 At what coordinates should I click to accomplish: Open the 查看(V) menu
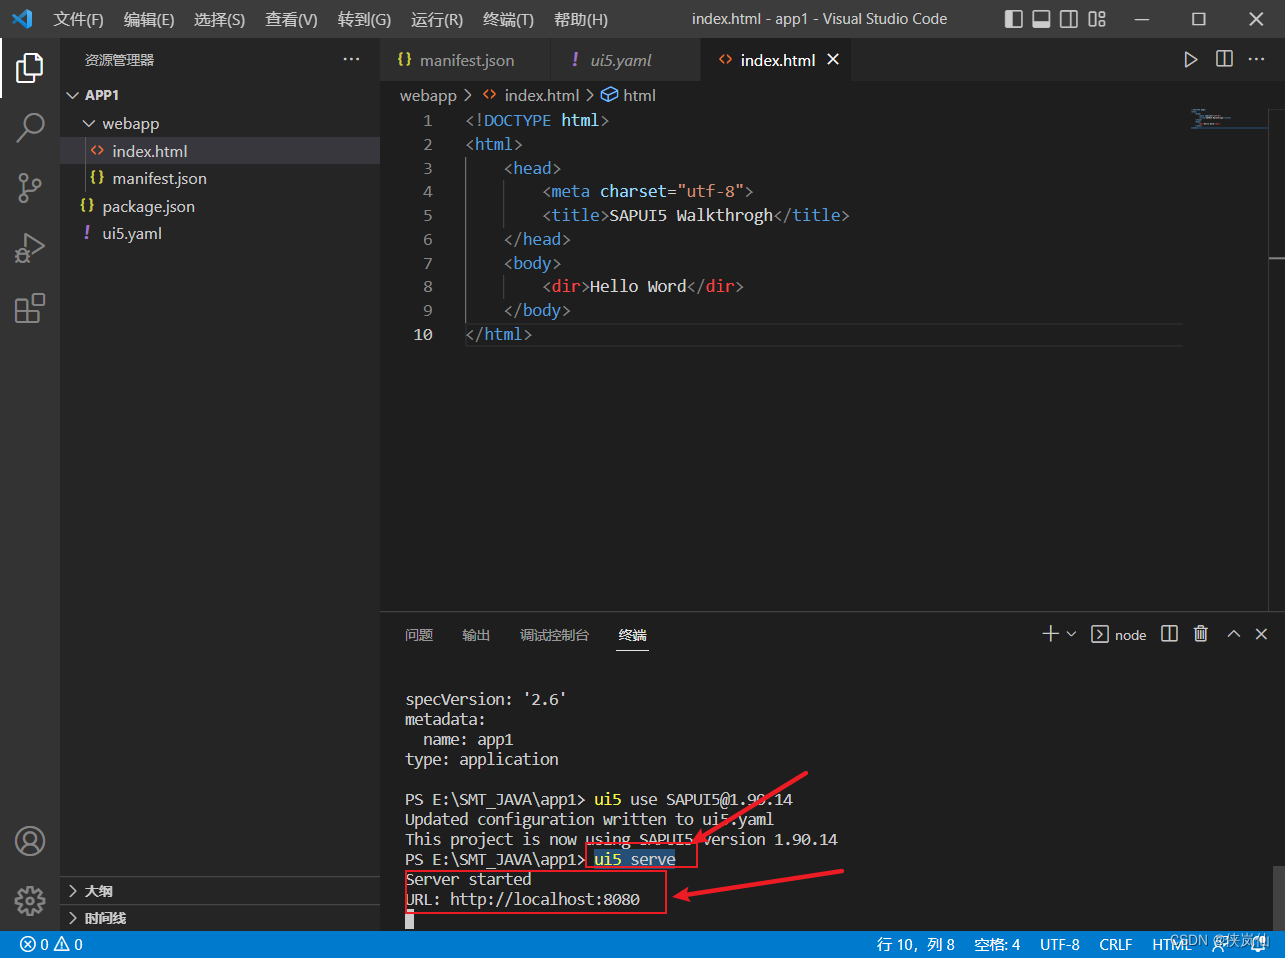[x=291, y=19]
